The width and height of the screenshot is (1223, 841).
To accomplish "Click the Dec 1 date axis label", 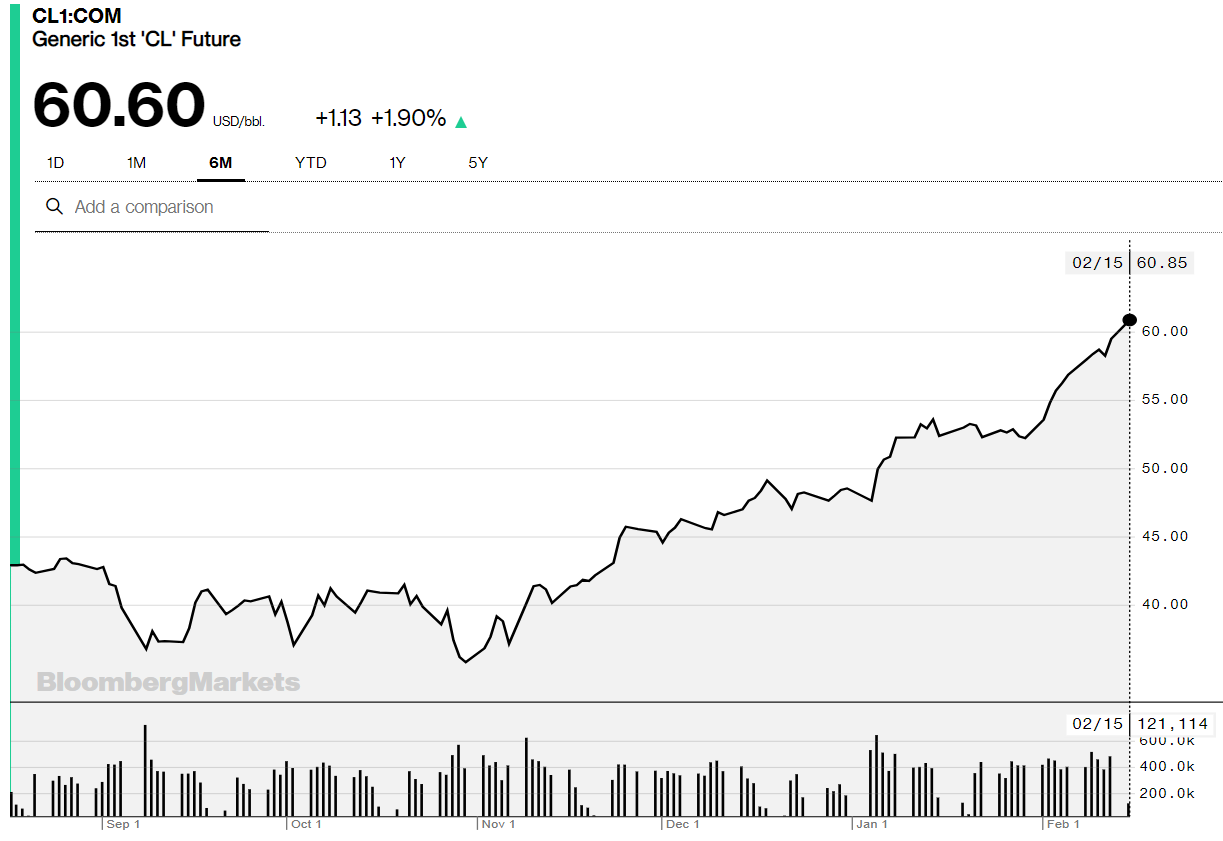I will pos(683,824).
